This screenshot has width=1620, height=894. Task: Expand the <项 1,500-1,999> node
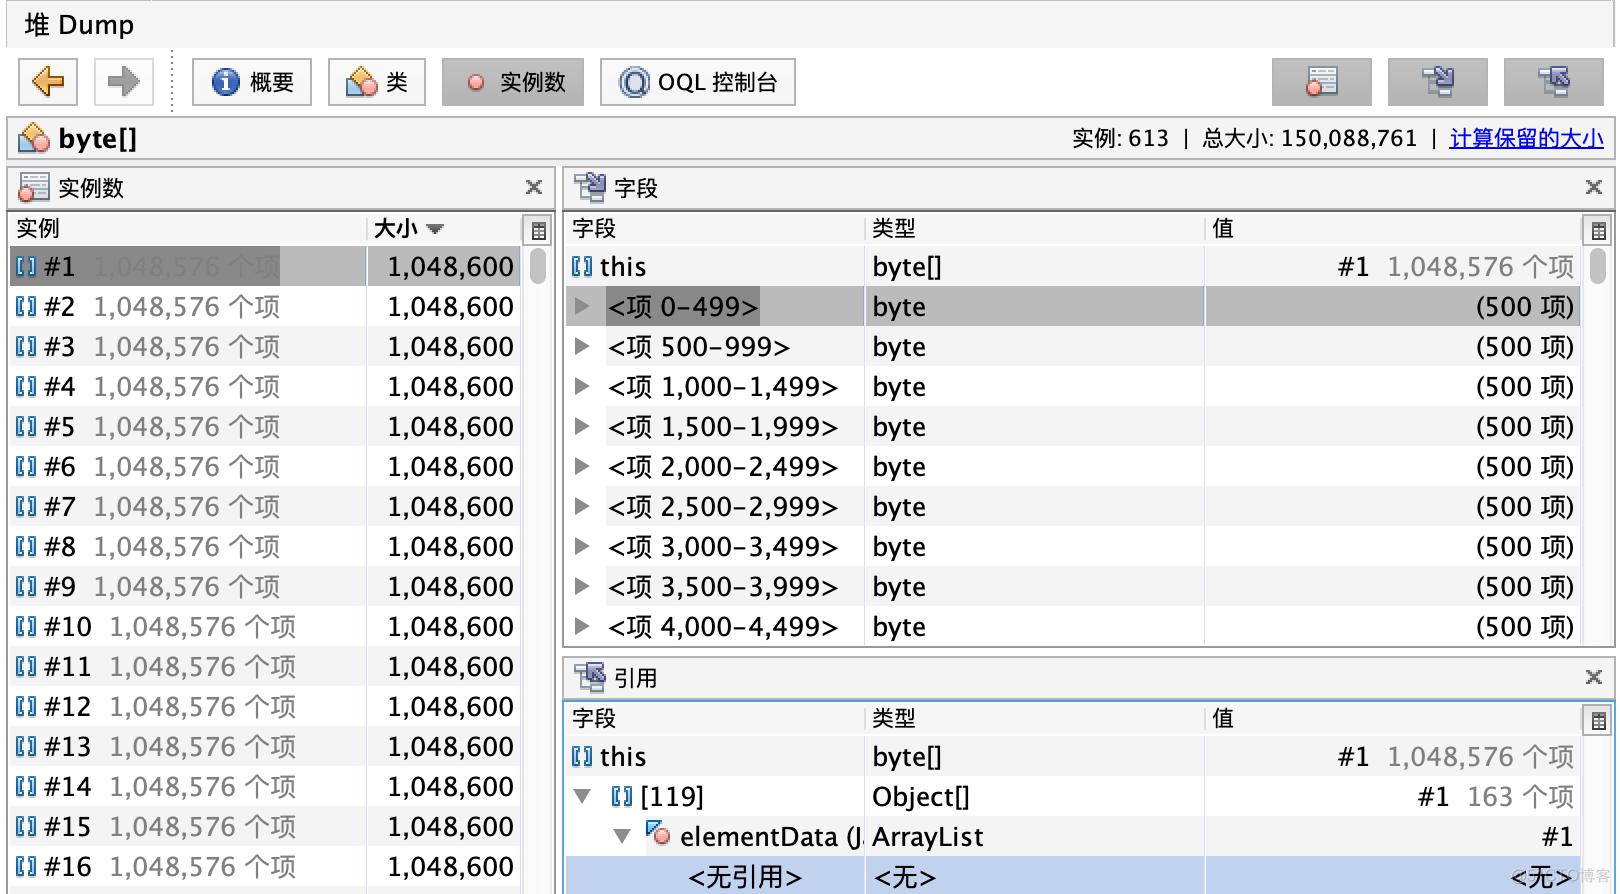[582, 427]
